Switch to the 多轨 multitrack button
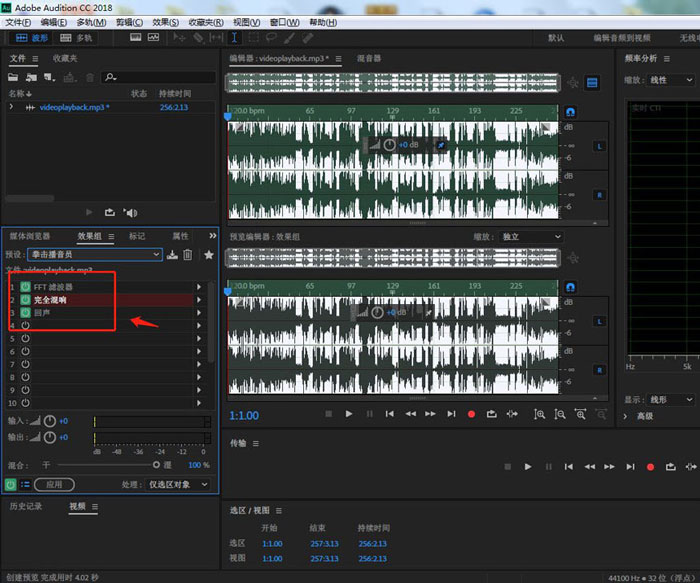 (76, 38)
